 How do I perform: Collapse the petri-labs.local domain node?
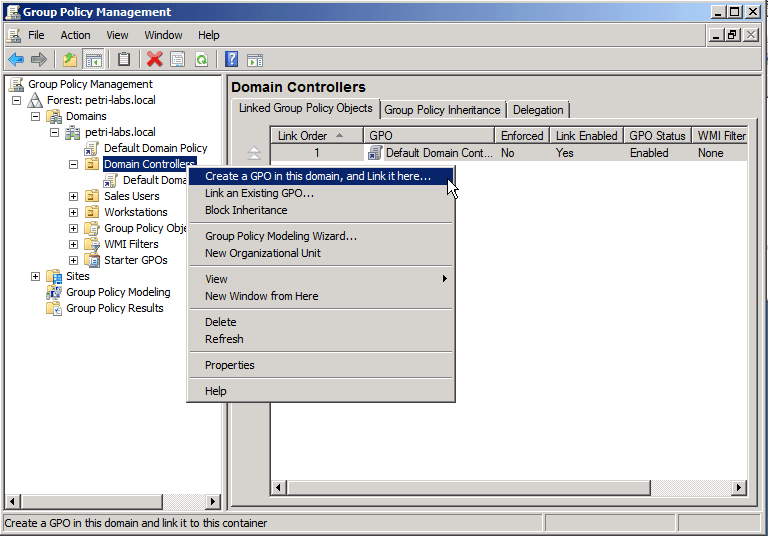pyautogui.click(x=54, y=132)
